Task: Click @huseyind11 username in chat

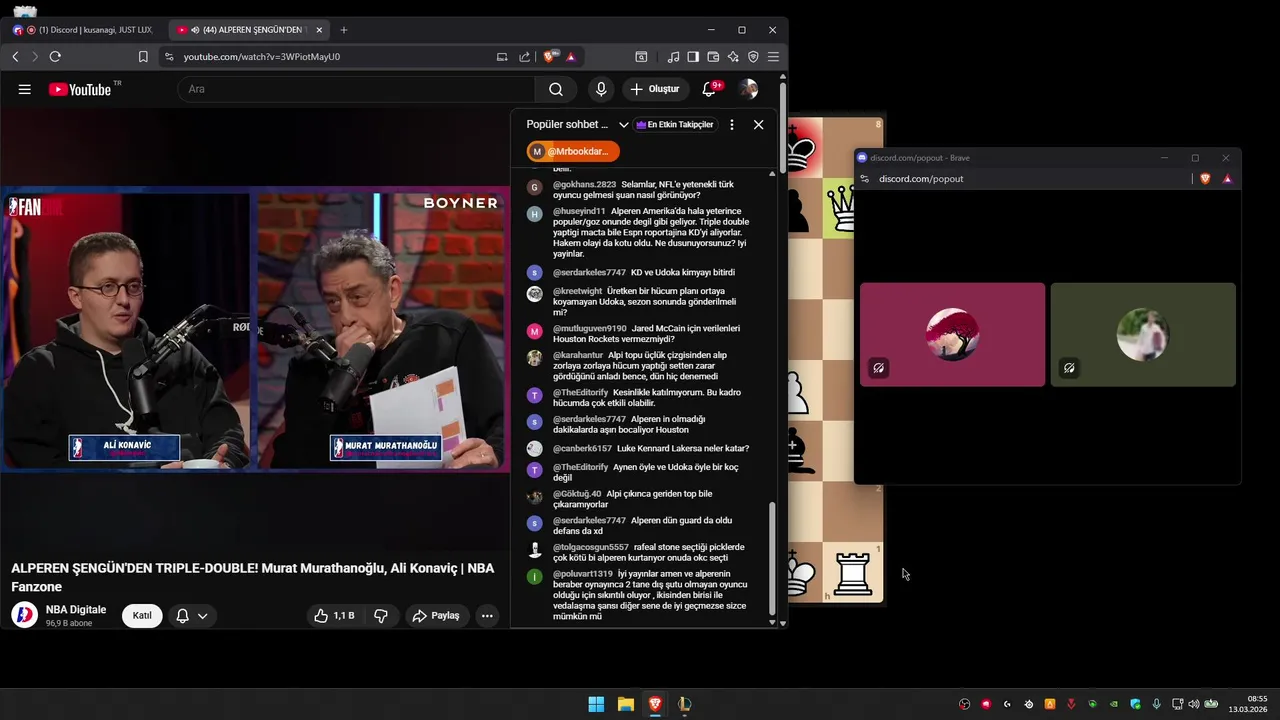Action: coord(579,212)
